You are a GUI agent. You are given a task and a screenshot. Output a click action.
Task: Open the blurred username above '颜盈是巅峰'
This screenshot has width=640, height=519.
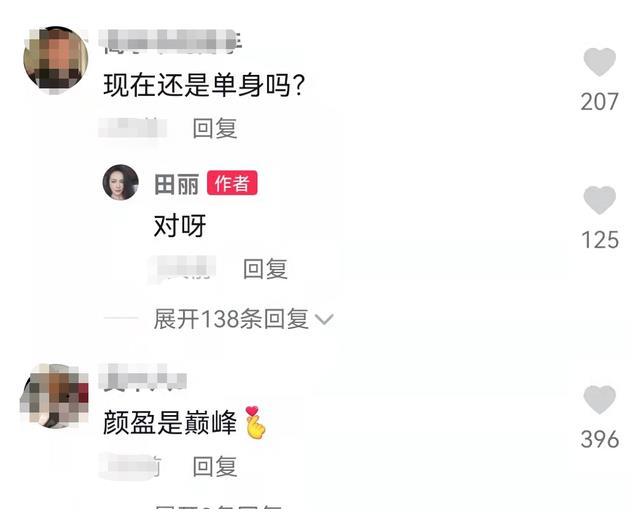point(143,378)
